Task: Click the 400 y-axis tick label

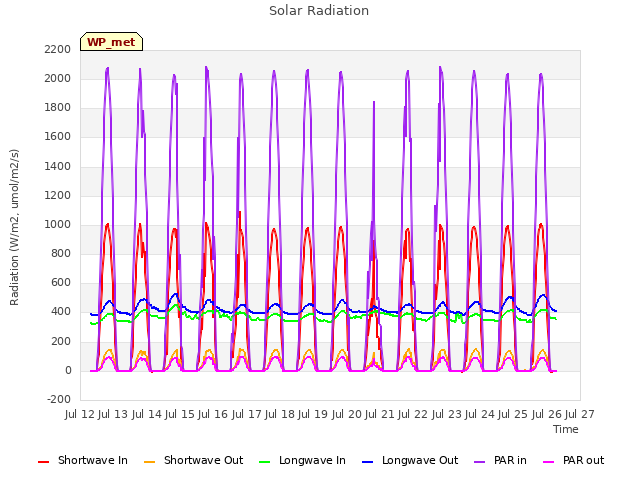Action: [x=61, y=312]
